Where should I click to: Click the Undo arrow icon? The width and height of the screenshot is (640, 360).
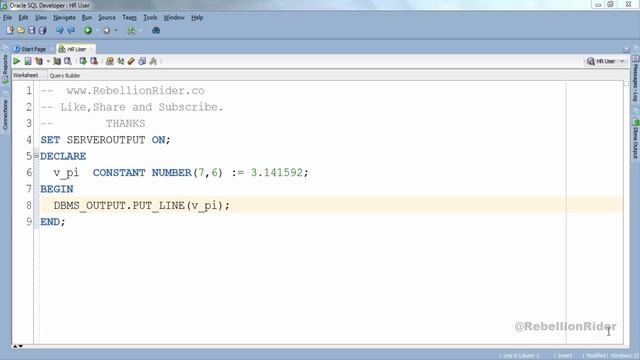point(60,30)
